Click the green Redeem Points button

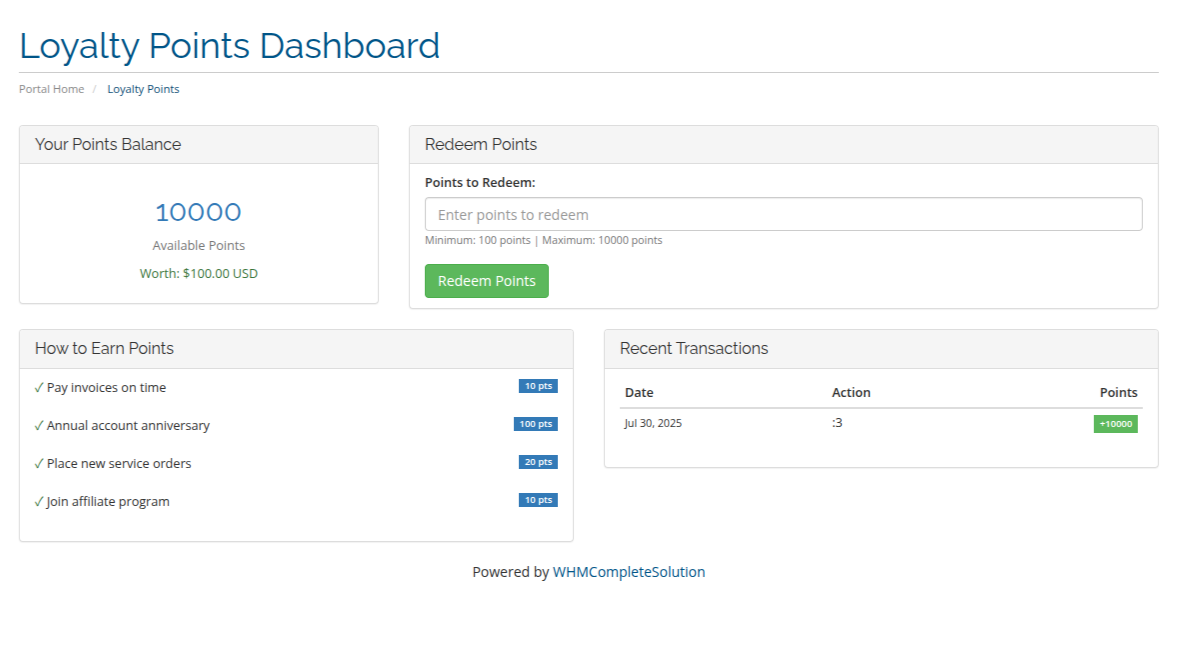tap(486, 281)
